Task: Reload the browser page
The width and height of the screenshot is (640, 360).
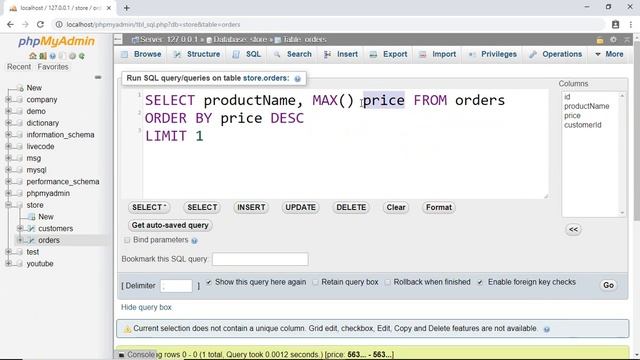Action: [x=40, y=24]
